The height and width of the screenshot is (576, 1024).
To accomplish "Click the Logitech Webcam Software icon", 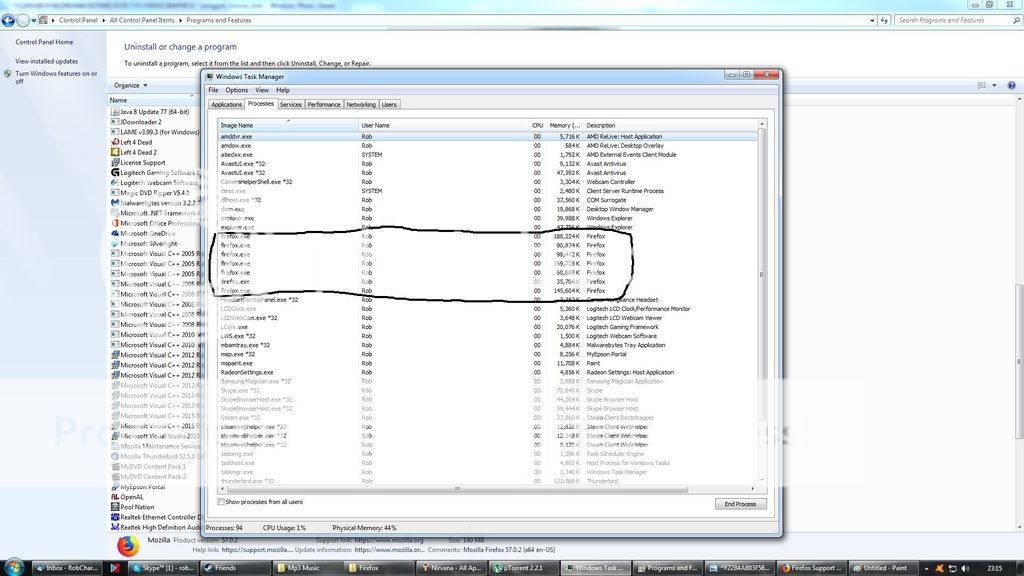I will pos(115,183).
